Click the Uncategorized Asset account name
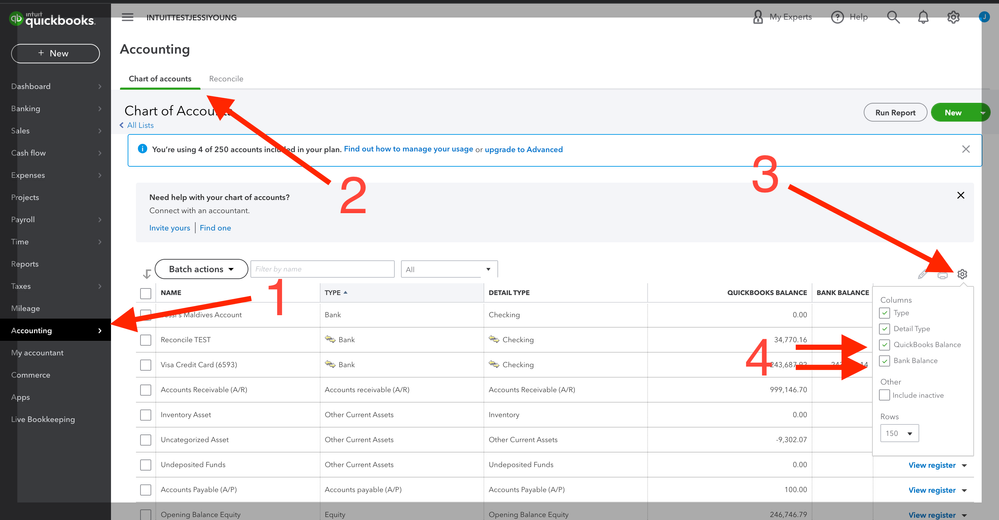Screen dimensions: 999x520 (194, 440)
